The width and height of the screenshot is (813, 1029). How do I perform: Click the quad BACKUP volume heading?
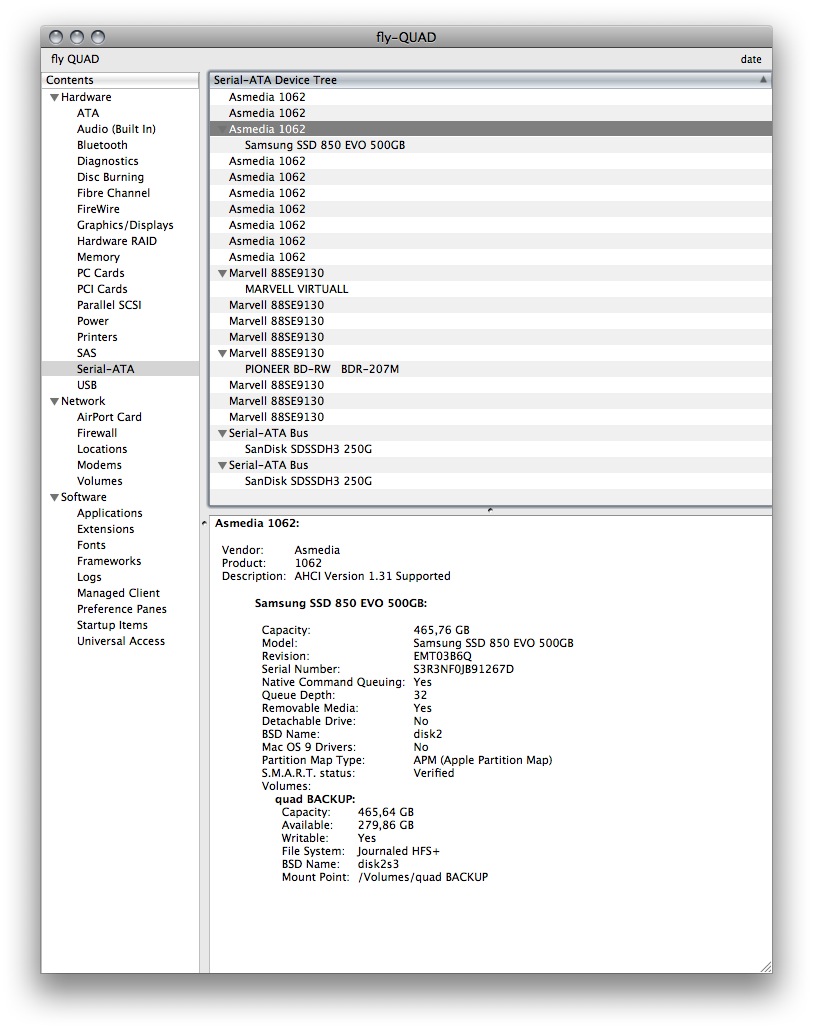[315, 799]
